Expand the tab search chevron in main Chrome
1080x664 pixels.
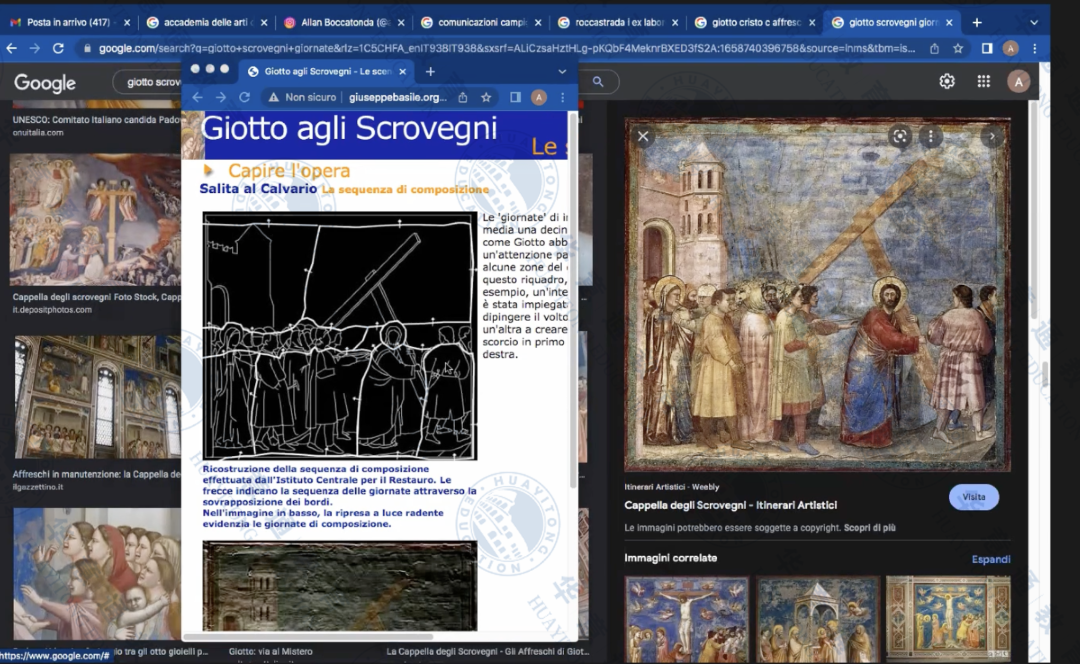click(x=1034, y=22)
